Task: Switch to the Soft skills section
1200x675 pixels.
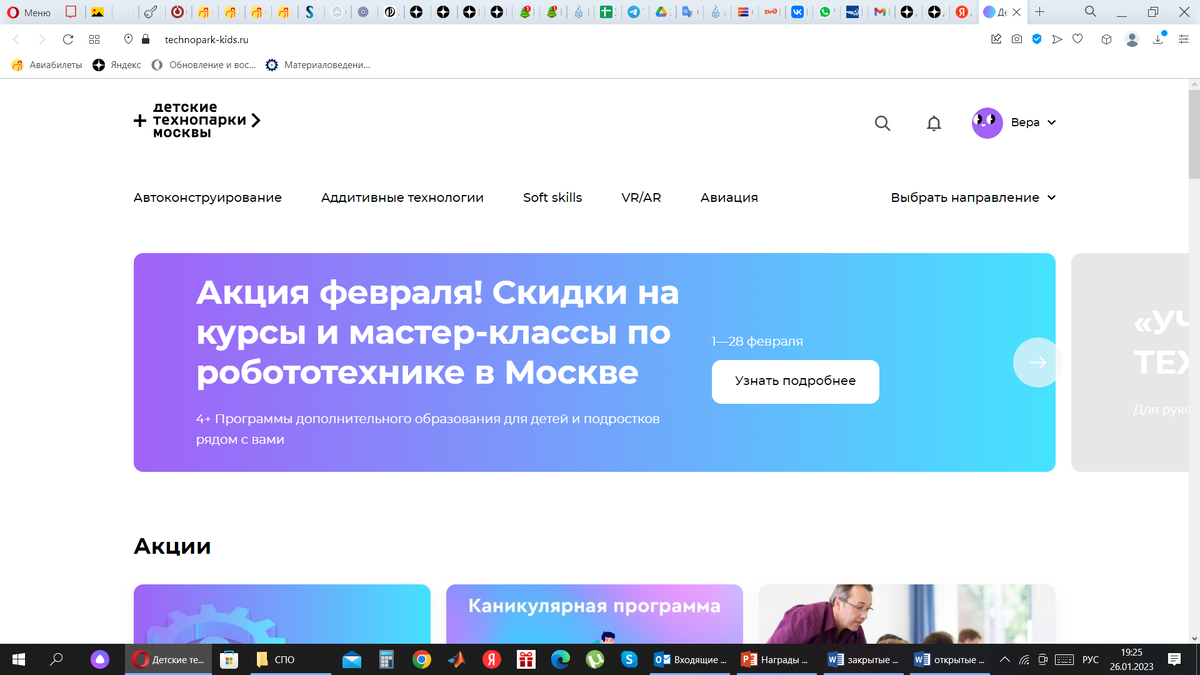Action: click(x=552, y=197)
